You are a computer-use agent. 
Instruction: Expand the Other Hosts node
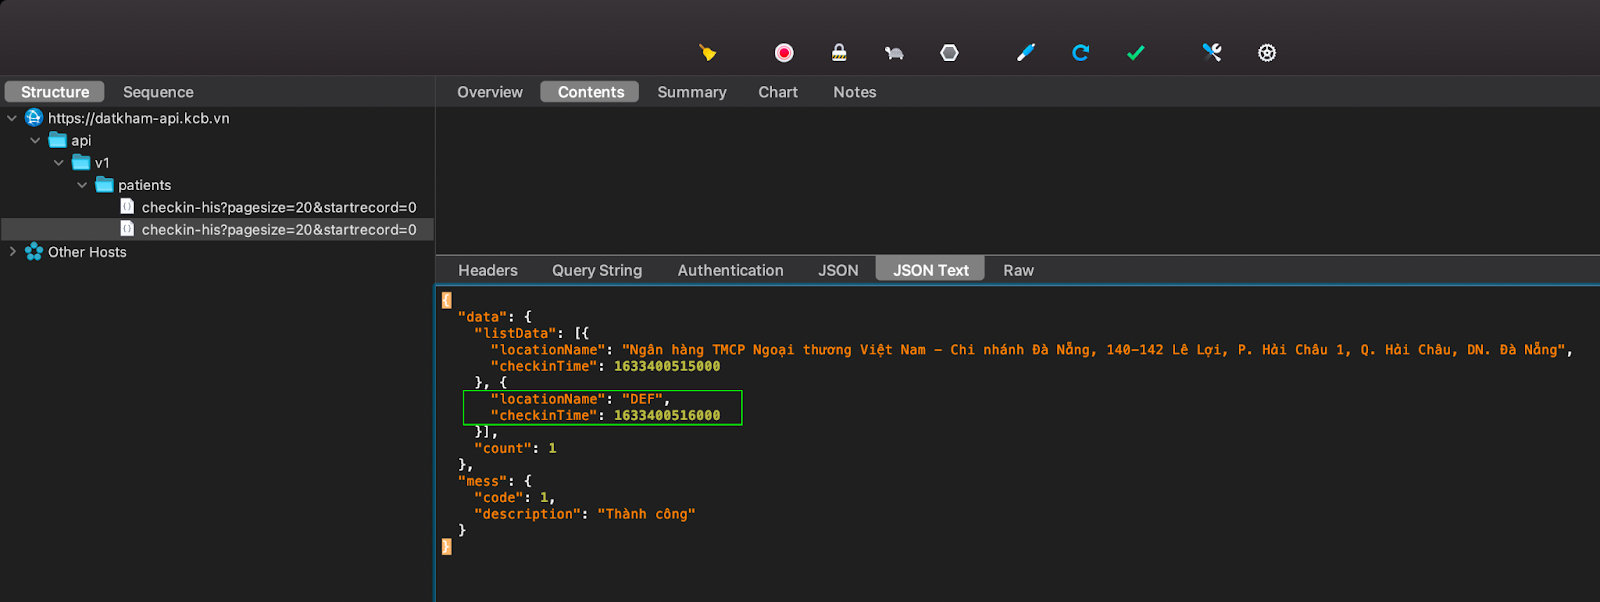(x=12, y=252)
